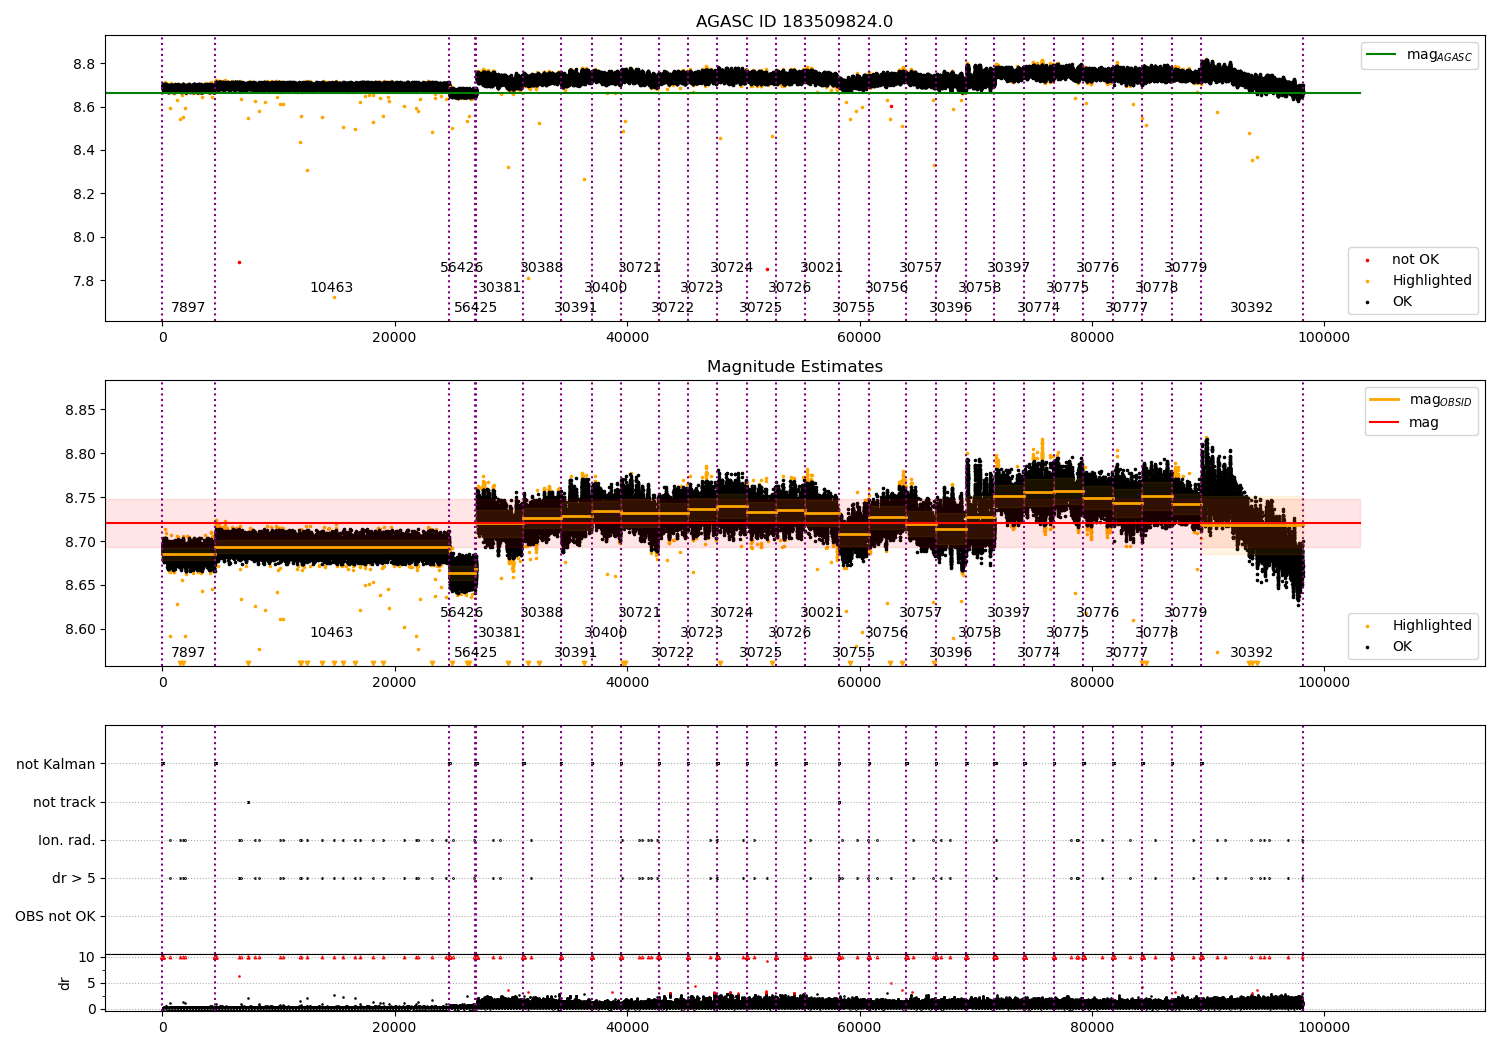
Task: Click the orange mag OBSID legend line
Action: [1384, 400]
